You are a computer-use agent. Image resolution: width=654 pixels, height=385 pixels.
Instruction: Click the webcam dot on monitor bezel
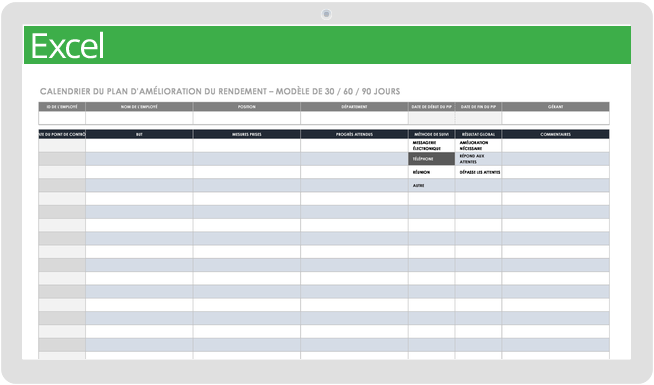(x=327, y=14)
